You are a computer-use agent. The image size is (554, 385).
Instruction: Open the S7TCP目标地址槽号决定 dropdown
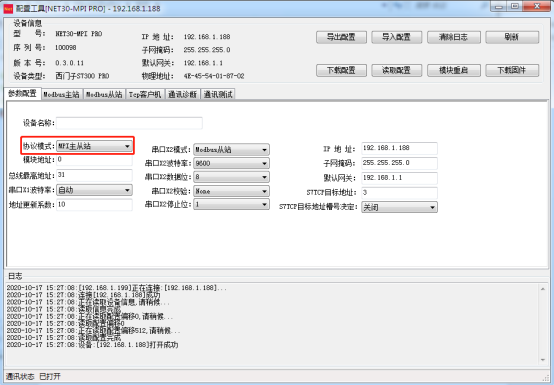pyautogui.click(x=399, y=207)
